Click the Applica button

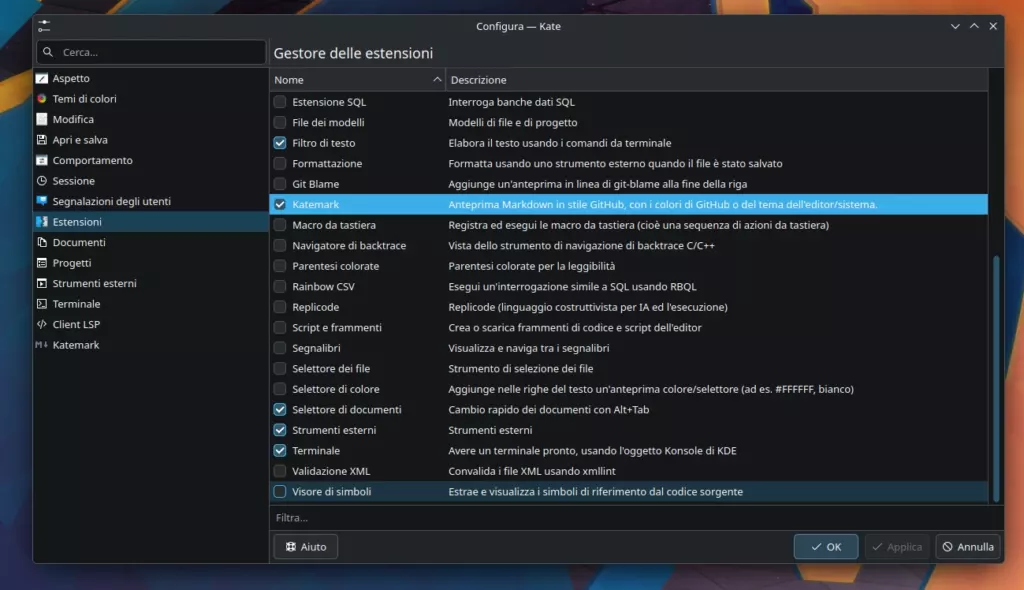point(897,547)
